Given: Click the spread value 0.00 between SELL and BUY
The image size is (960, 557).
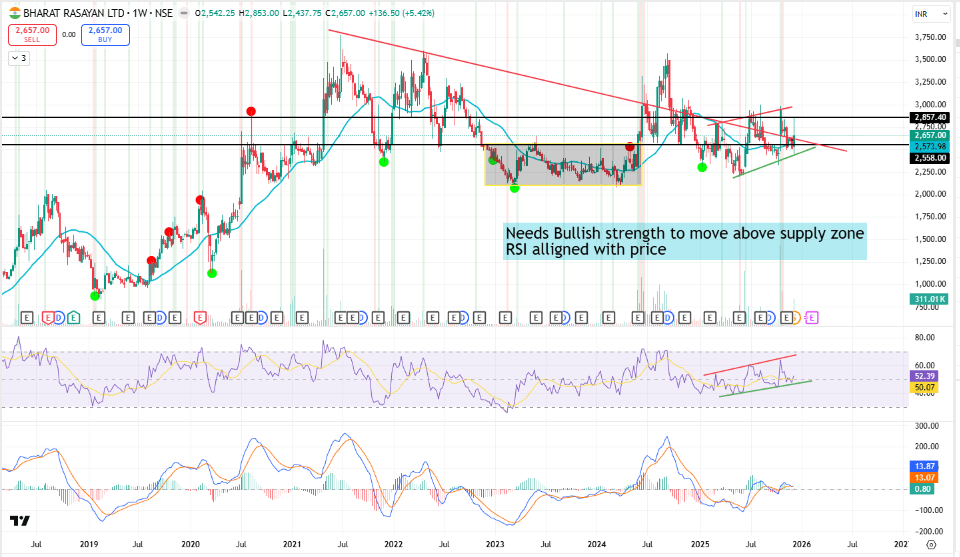Looking at the screenshot, I should pos(69,35).
